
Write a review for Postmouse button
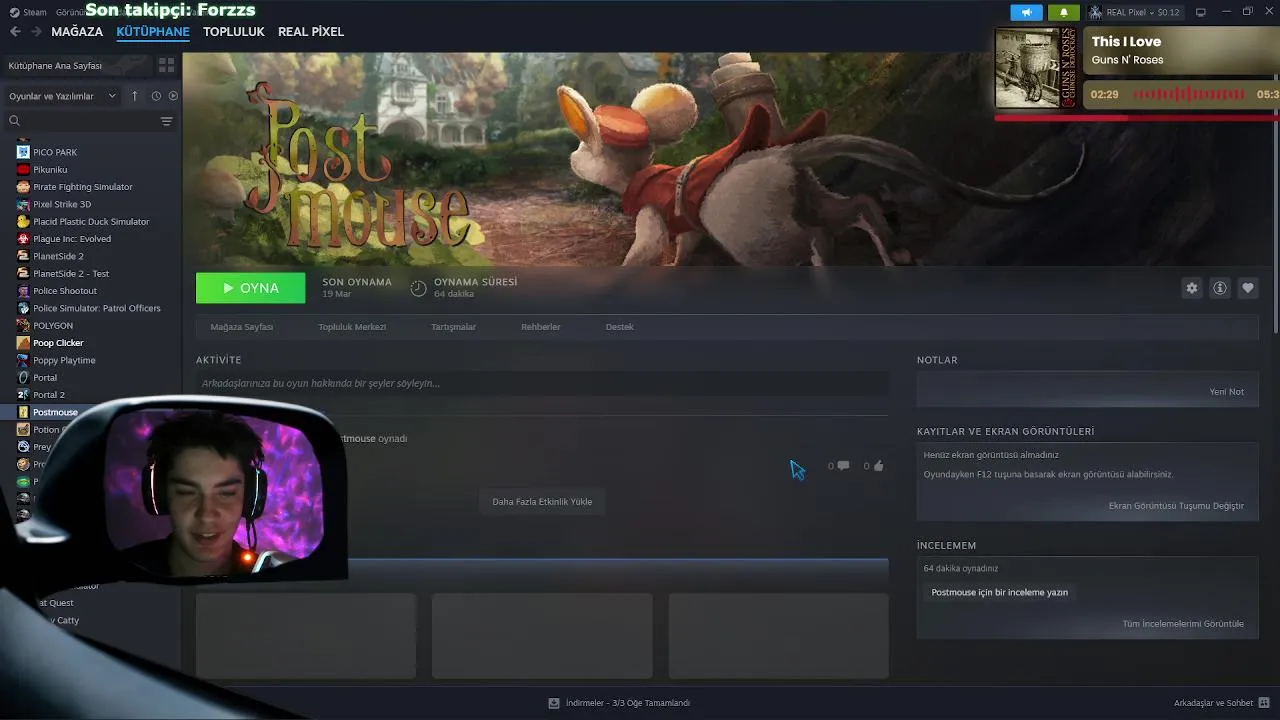pos(1000,592)
